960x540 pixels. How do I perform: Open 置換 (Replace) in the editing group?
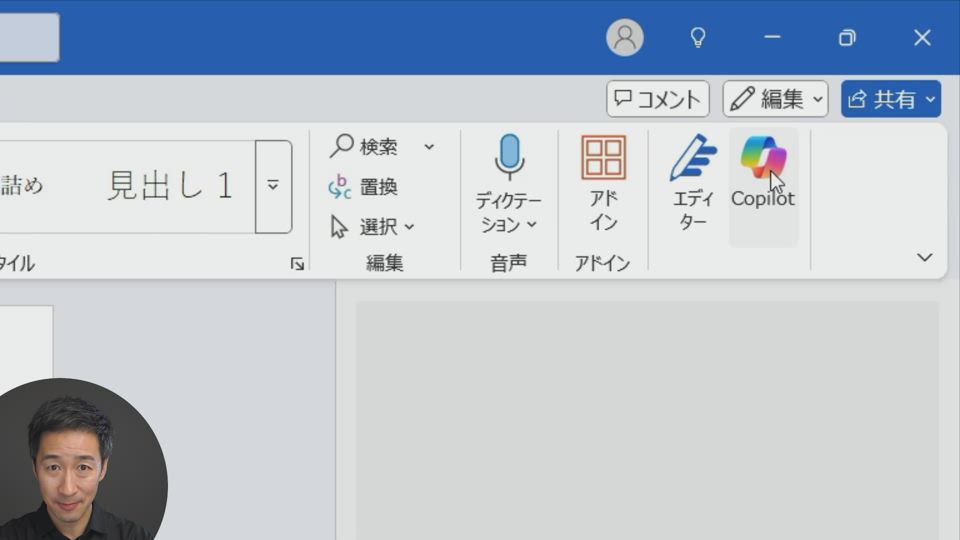pyautogui.click(x=364, y=187)
